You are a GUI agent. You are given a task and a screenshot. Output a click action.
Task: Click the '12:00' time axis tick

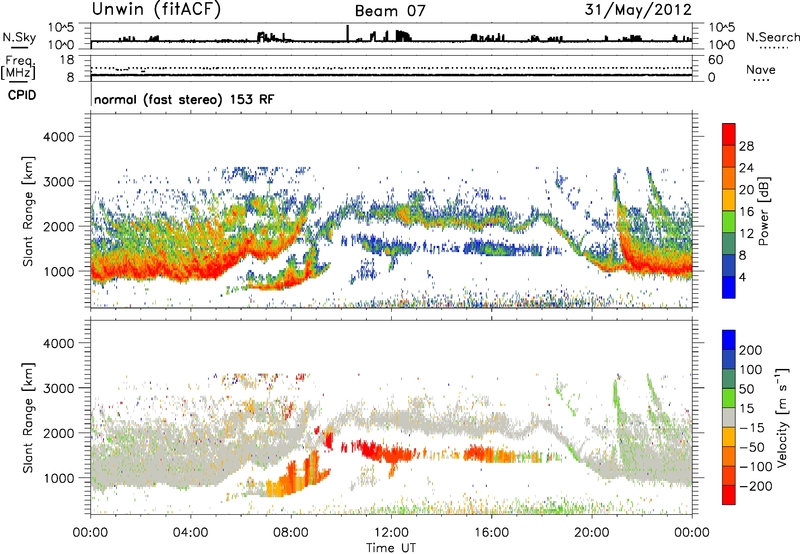391,533
